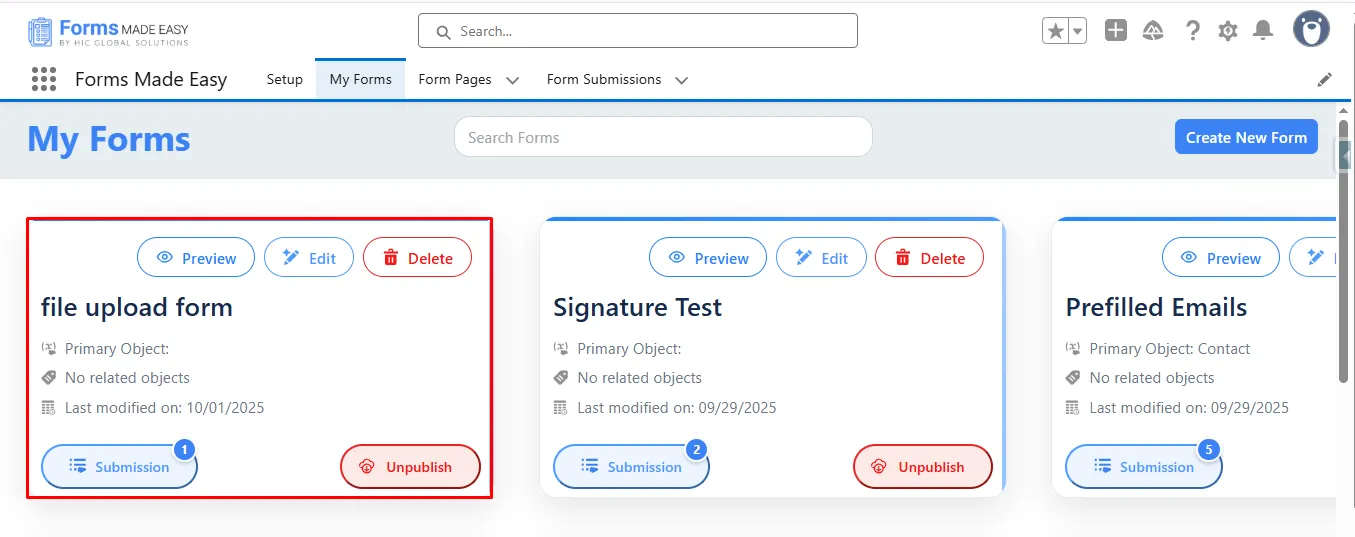Preview the file upload form

click(196, 258)
